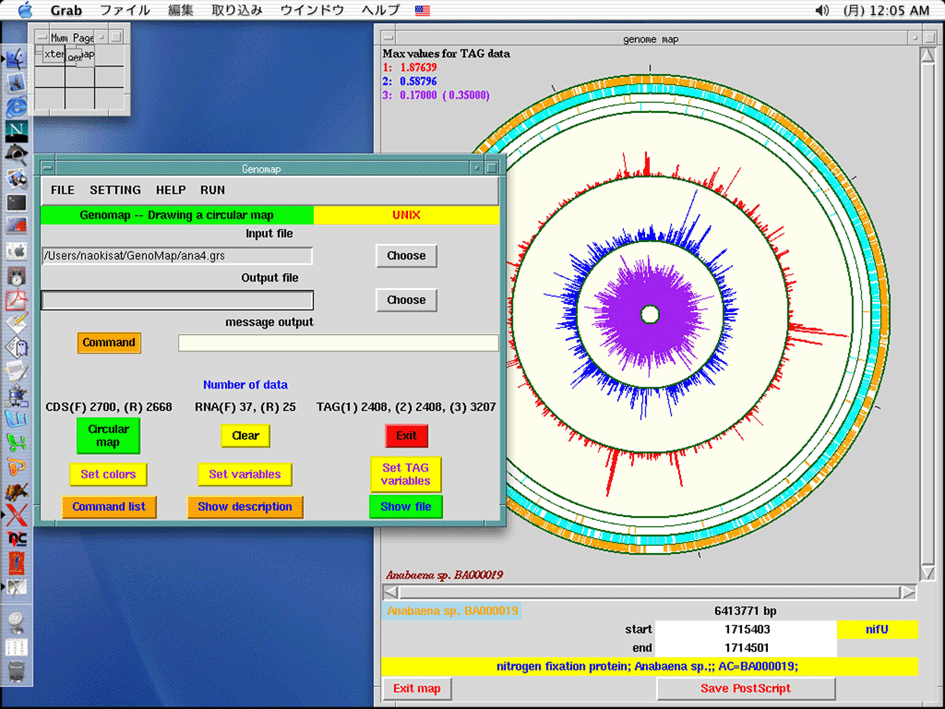Open the Terminal icon in the dock
The width and height of the screenshot is (945, 709).
point(17,203)
